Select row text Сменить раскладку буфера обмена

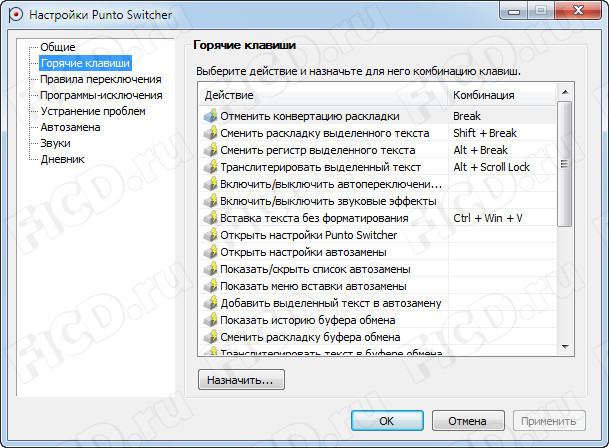coord(310,337)
